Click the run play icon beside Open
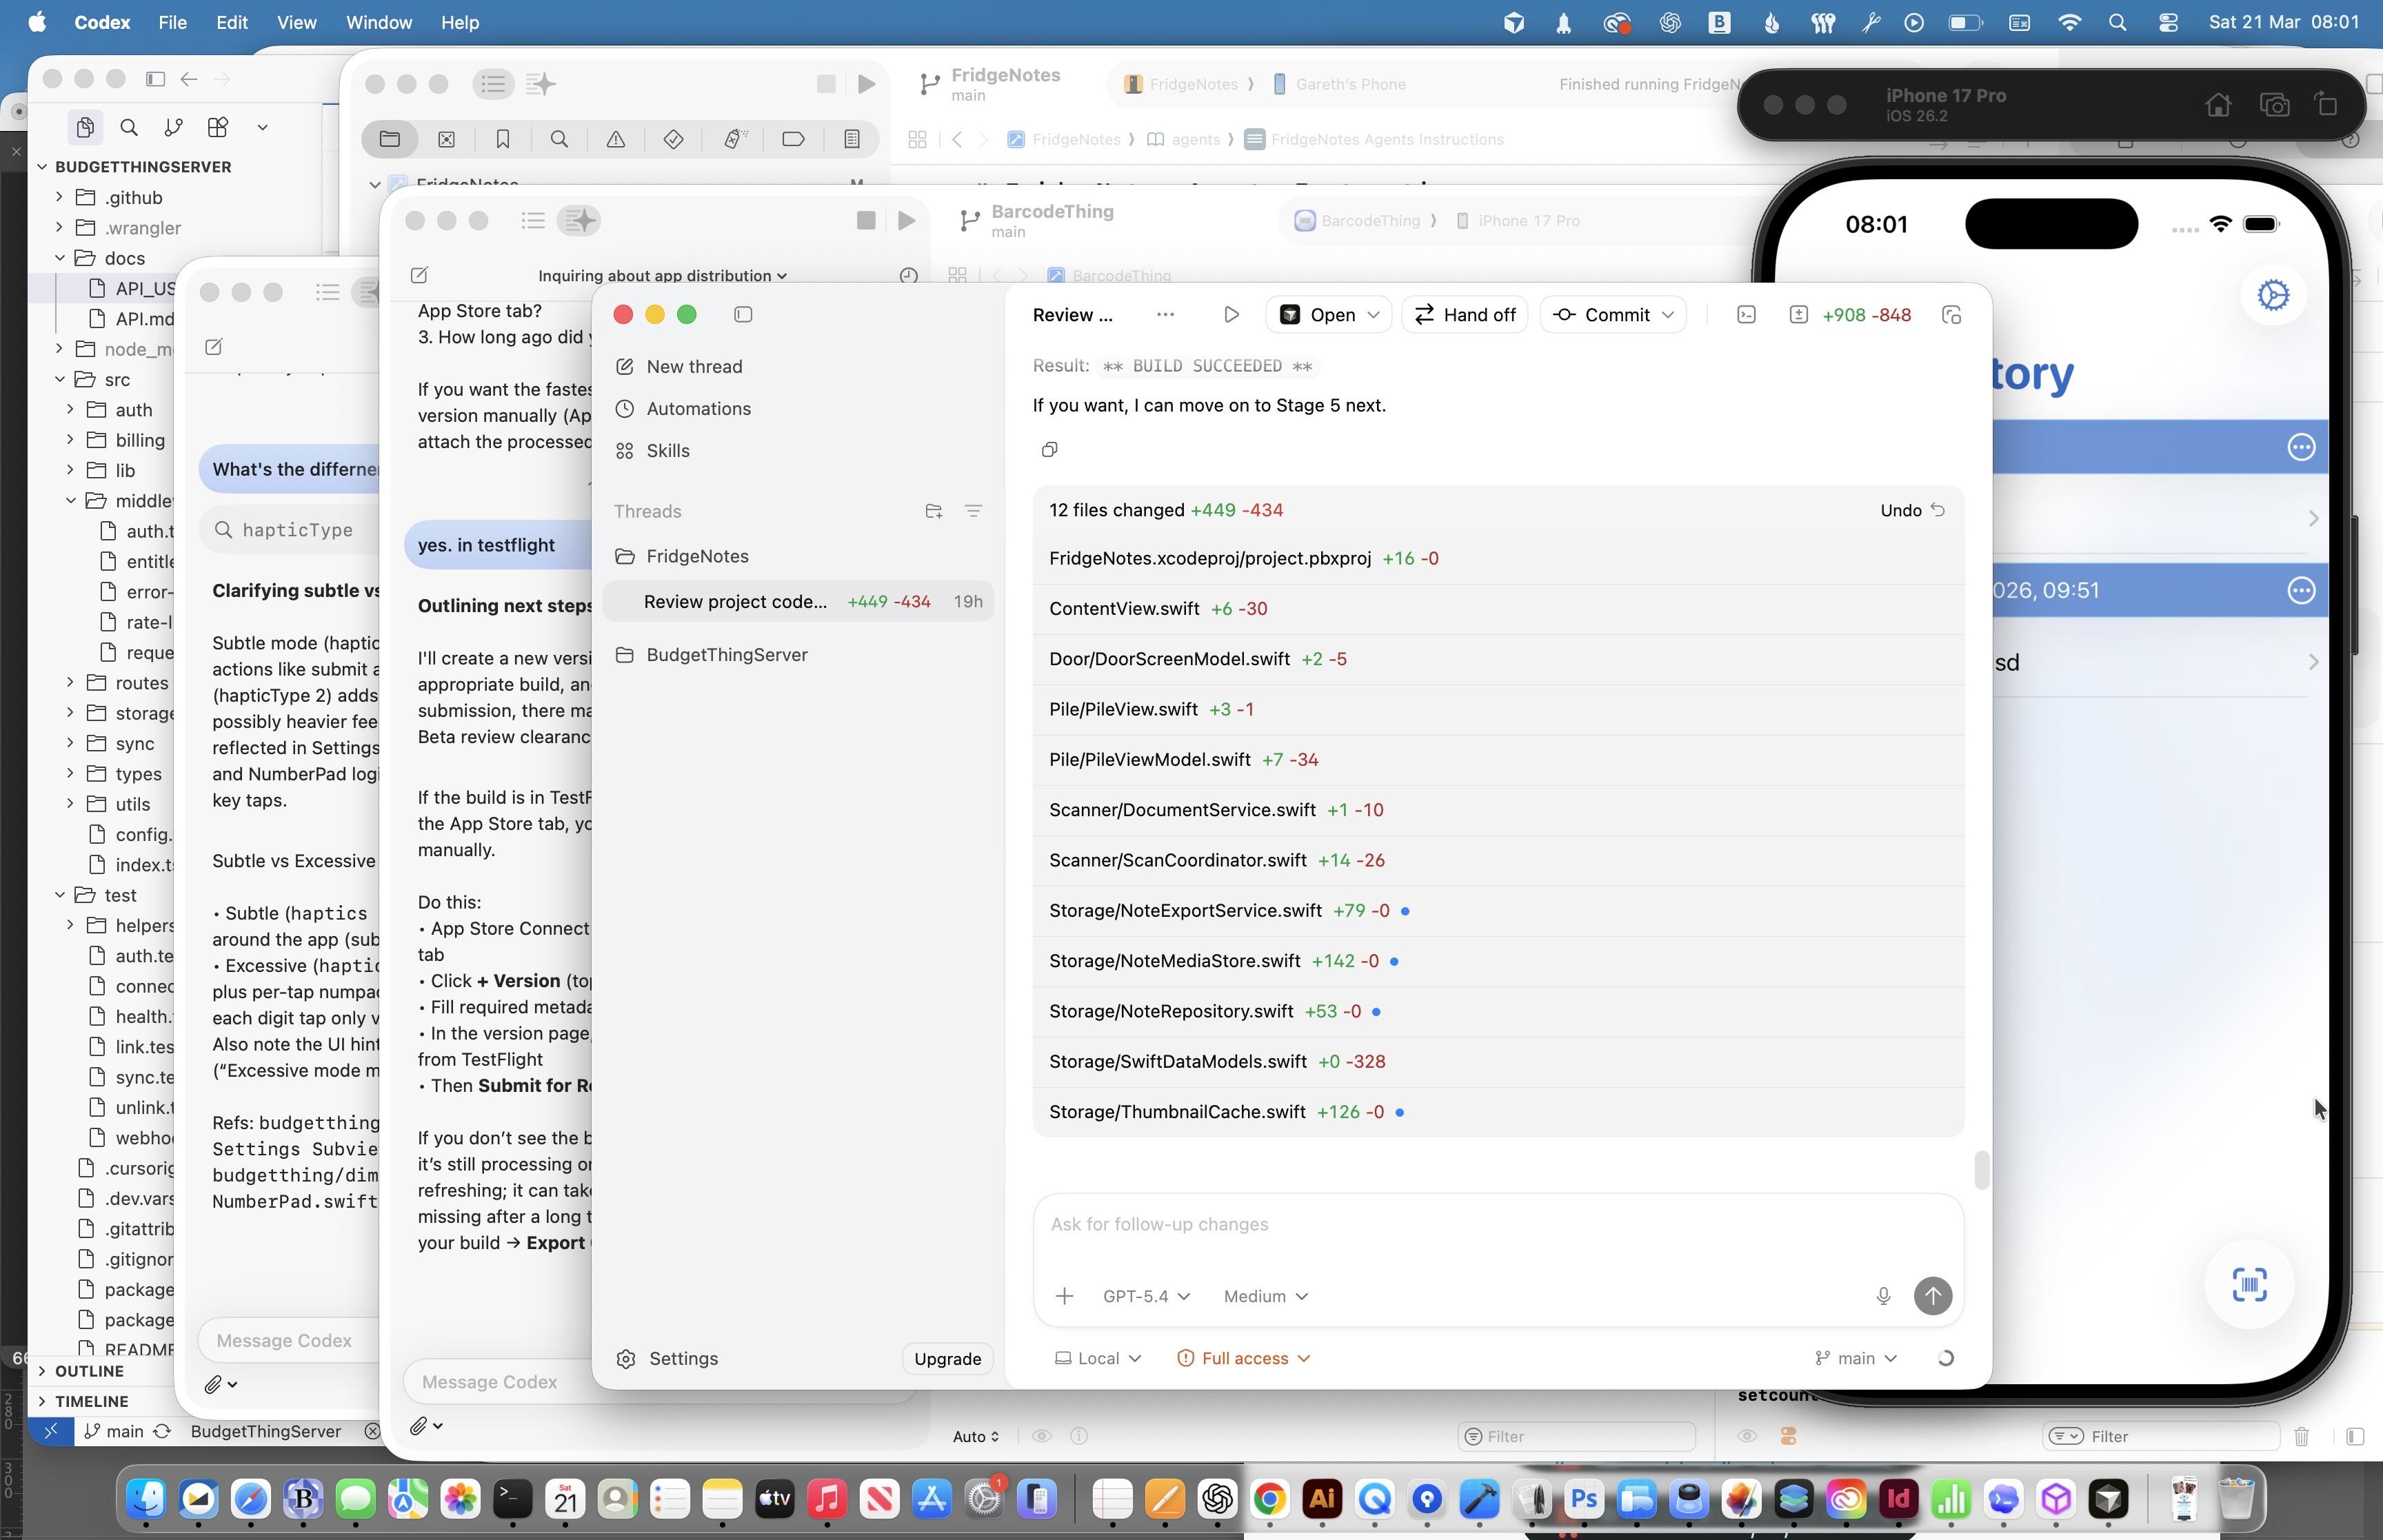This screenshot has width=2383, height=1540. tap(1231, 315)
